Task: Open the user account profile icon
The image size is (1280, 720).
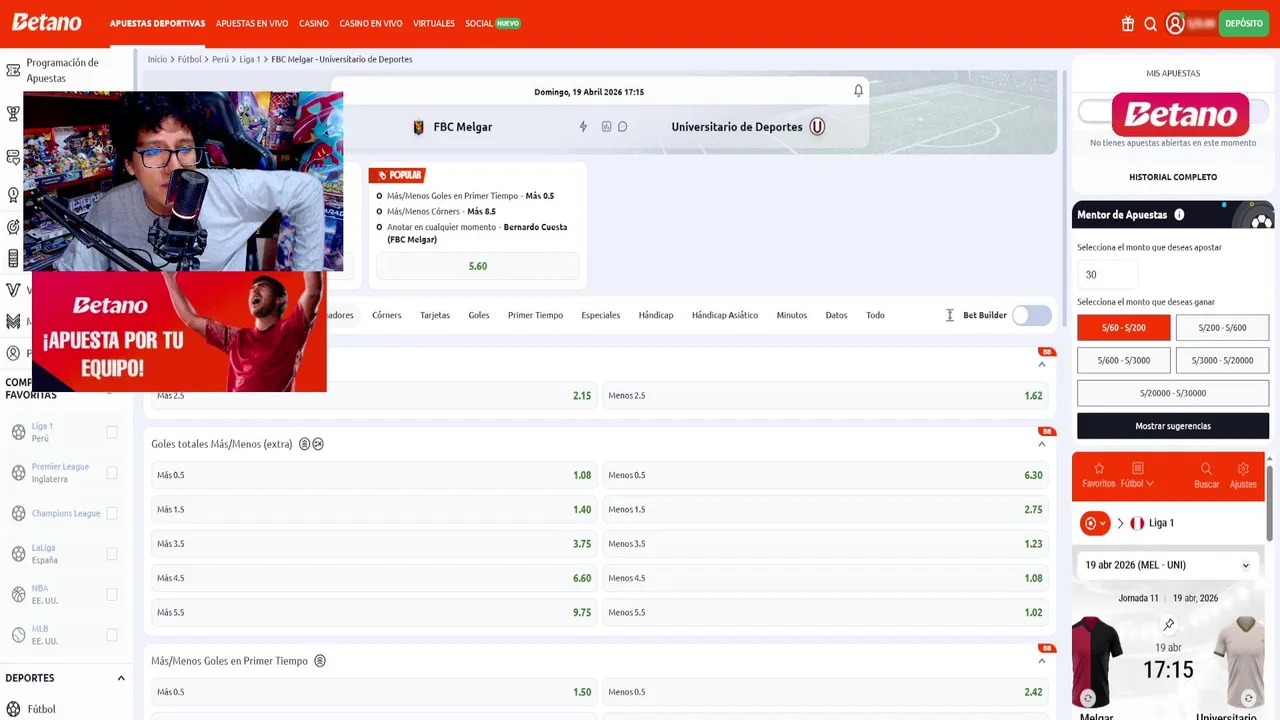Action: tap(1175, 24)
